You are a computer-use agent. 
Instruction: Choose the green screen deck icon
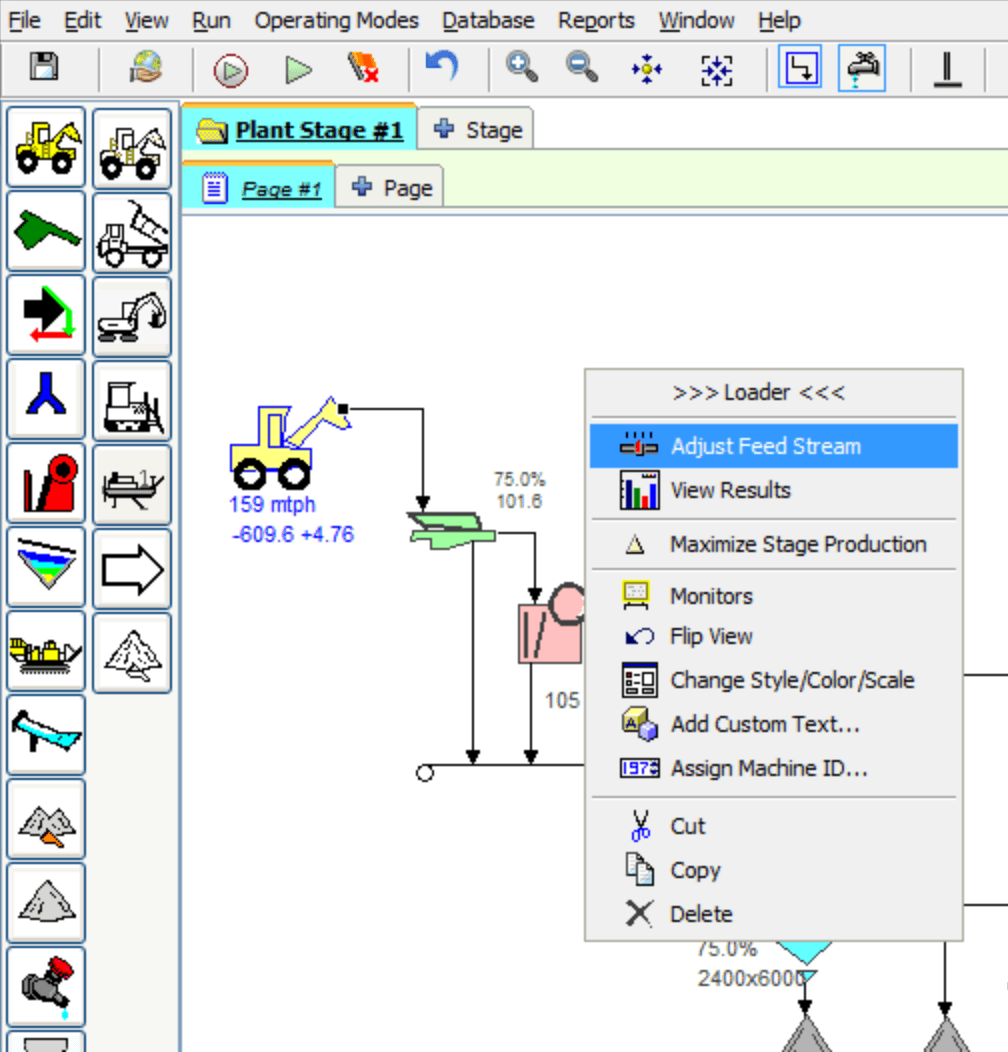46,232
